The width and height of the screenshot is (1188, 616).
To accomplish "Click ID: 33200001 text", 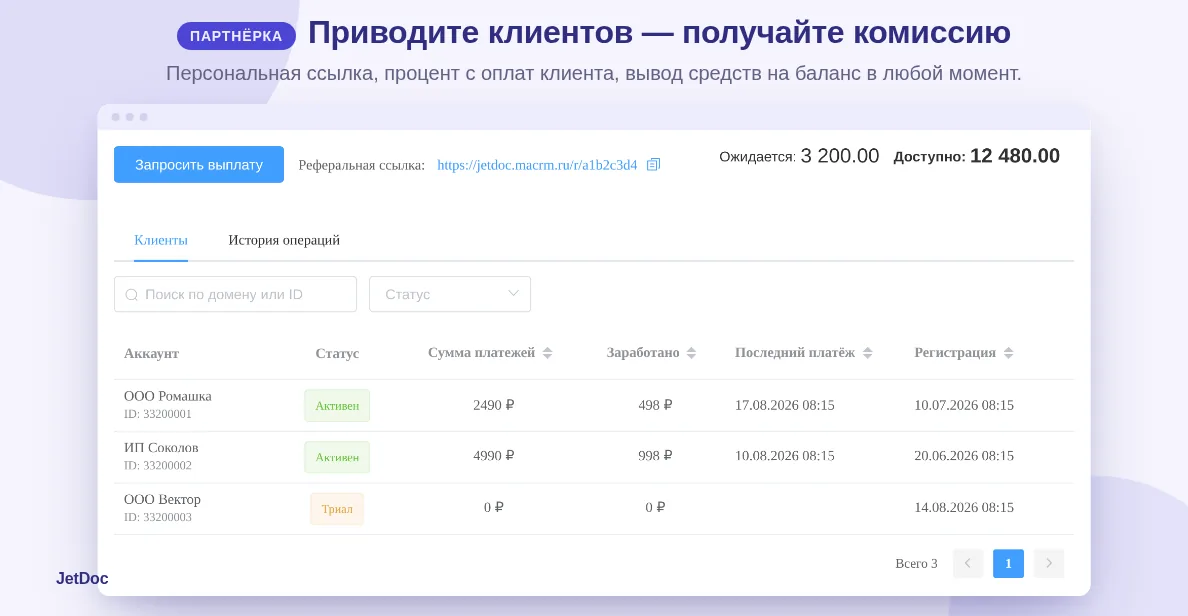I will [158, 414].
